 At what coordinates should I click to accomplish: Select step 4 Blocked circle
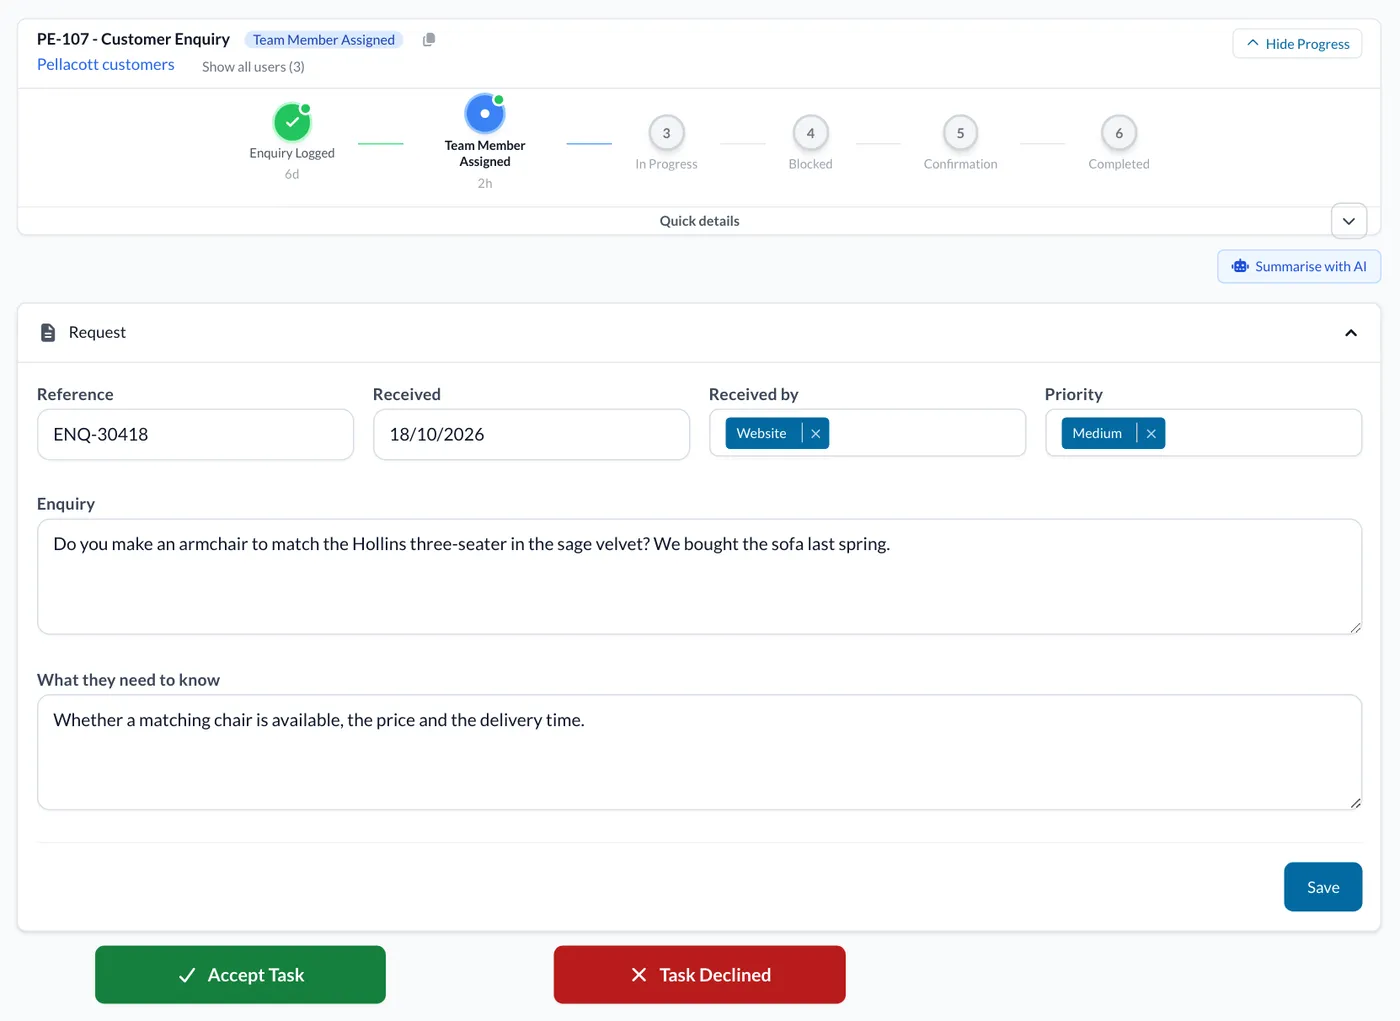[x=810, y=133]
